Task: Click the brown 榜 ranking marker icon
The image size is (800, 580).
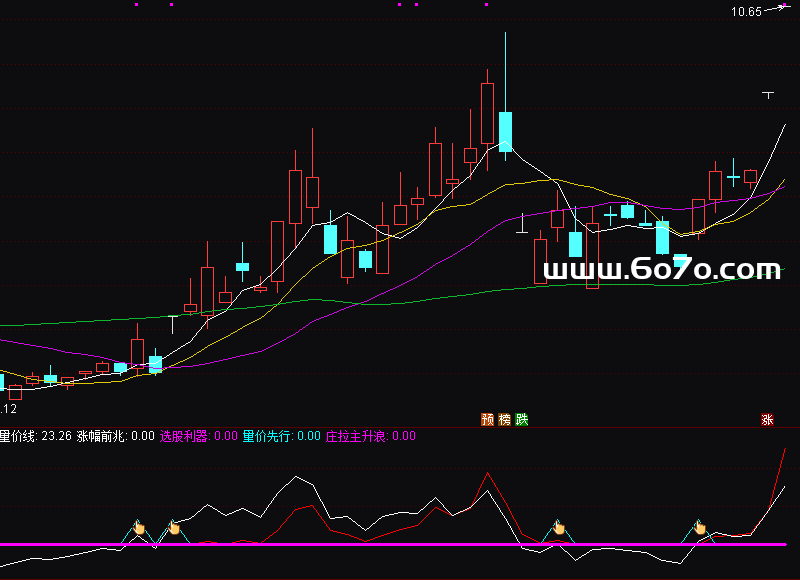Action: click(x=504, y=419)
